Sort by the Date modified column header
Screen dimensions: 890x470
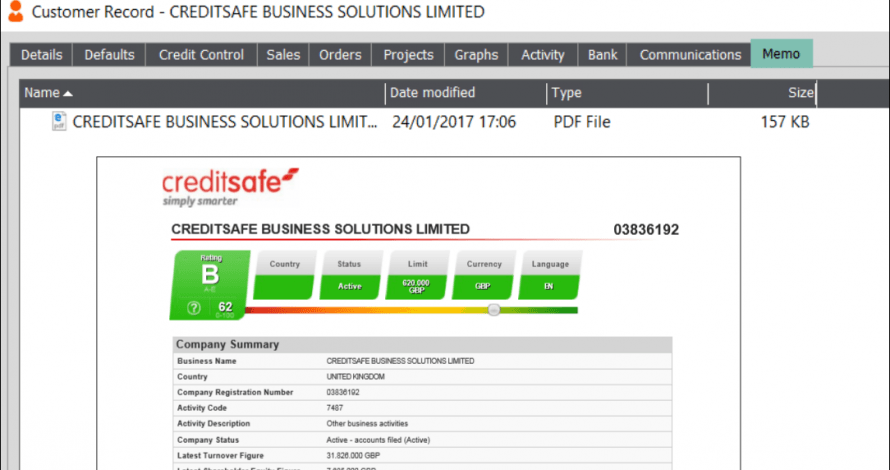coord(466,93)
